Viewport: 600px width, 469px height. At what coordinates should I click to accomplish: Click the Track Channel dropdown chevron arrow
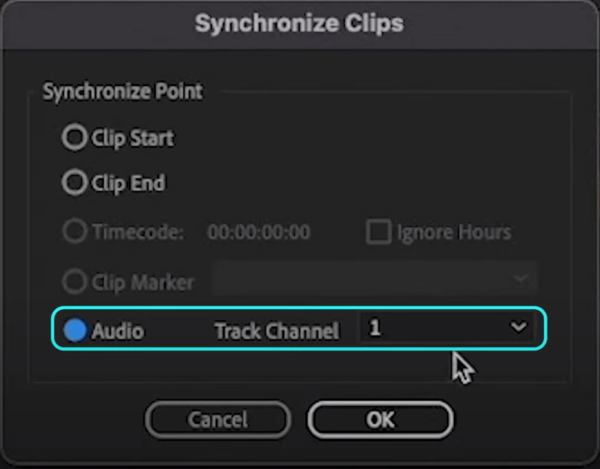[x=518, y=327]
